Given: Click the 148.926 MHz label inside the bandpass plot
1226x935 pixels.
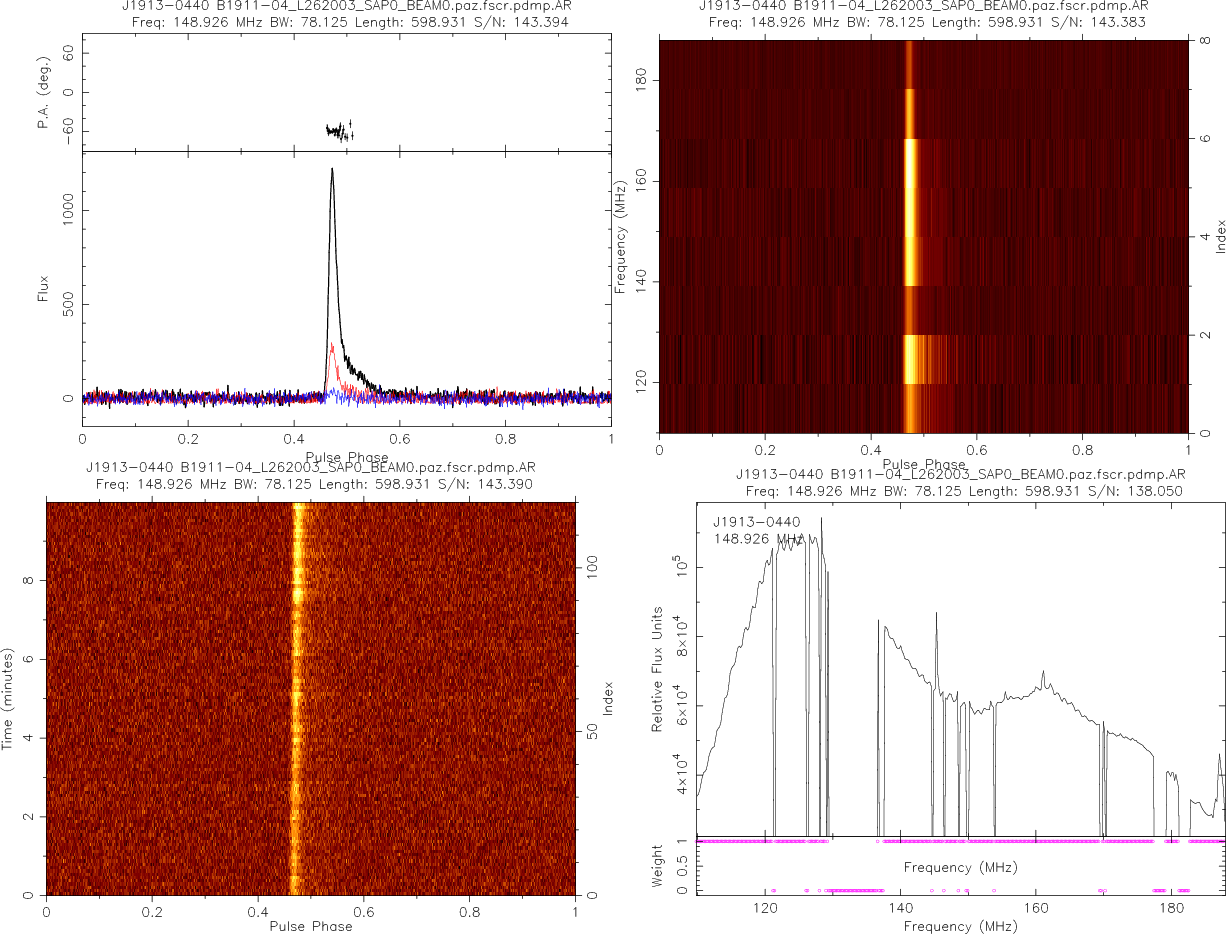Looking at the screenshot, I should point(759,539).
